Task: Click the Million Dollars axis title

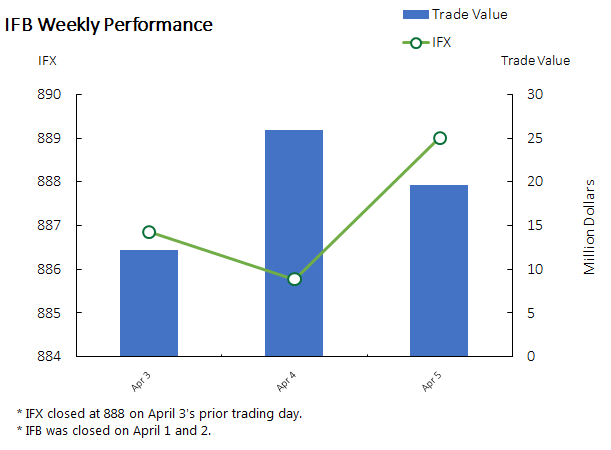Action: click(x=589, y=226)
